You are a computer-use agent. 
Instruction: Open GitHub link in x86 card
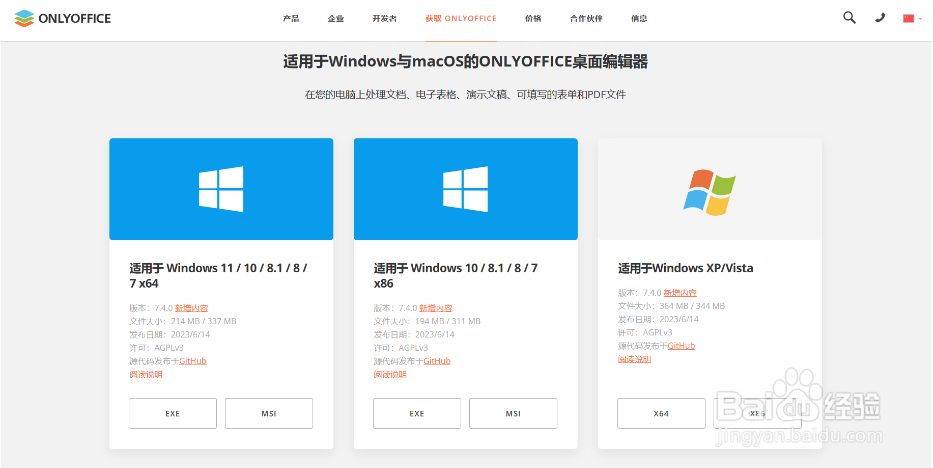click(437, 361)
